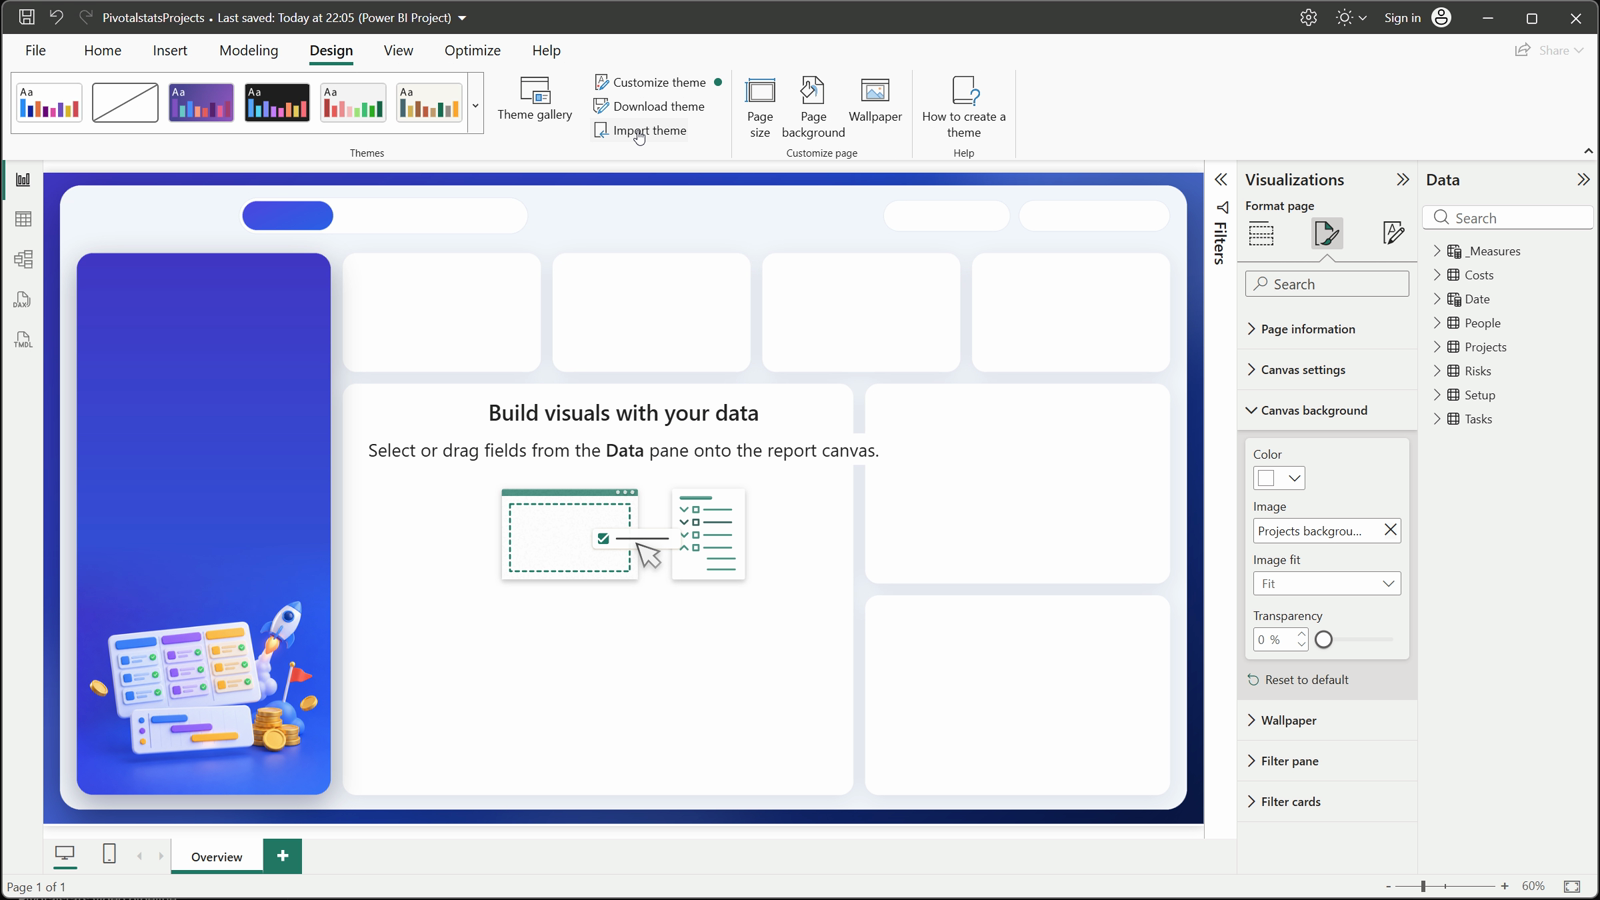The width and height of the screenshot is (1600, 900).
Task: Open TMDL view icon
Action: point(23,340)
